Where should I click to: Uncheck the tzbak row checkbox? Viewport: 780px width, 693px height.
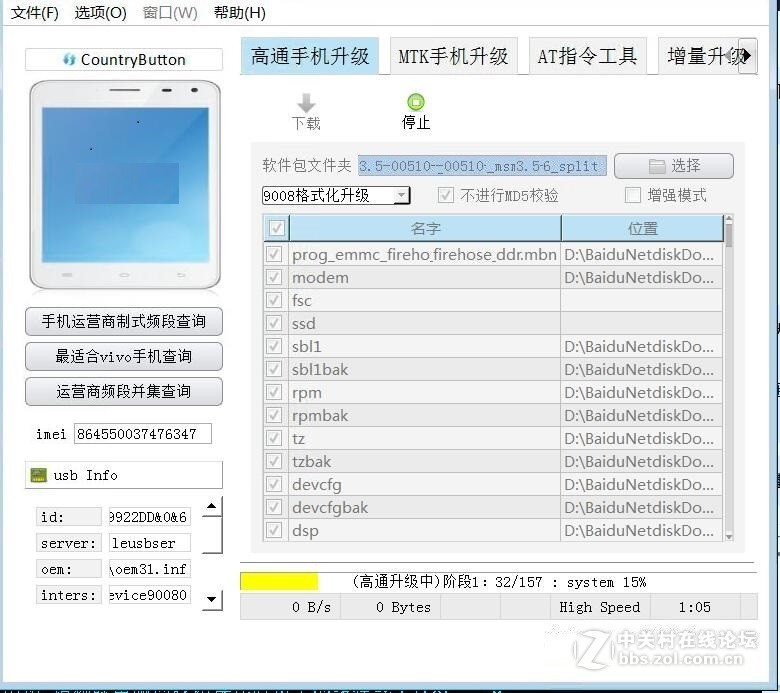[274, 461]
